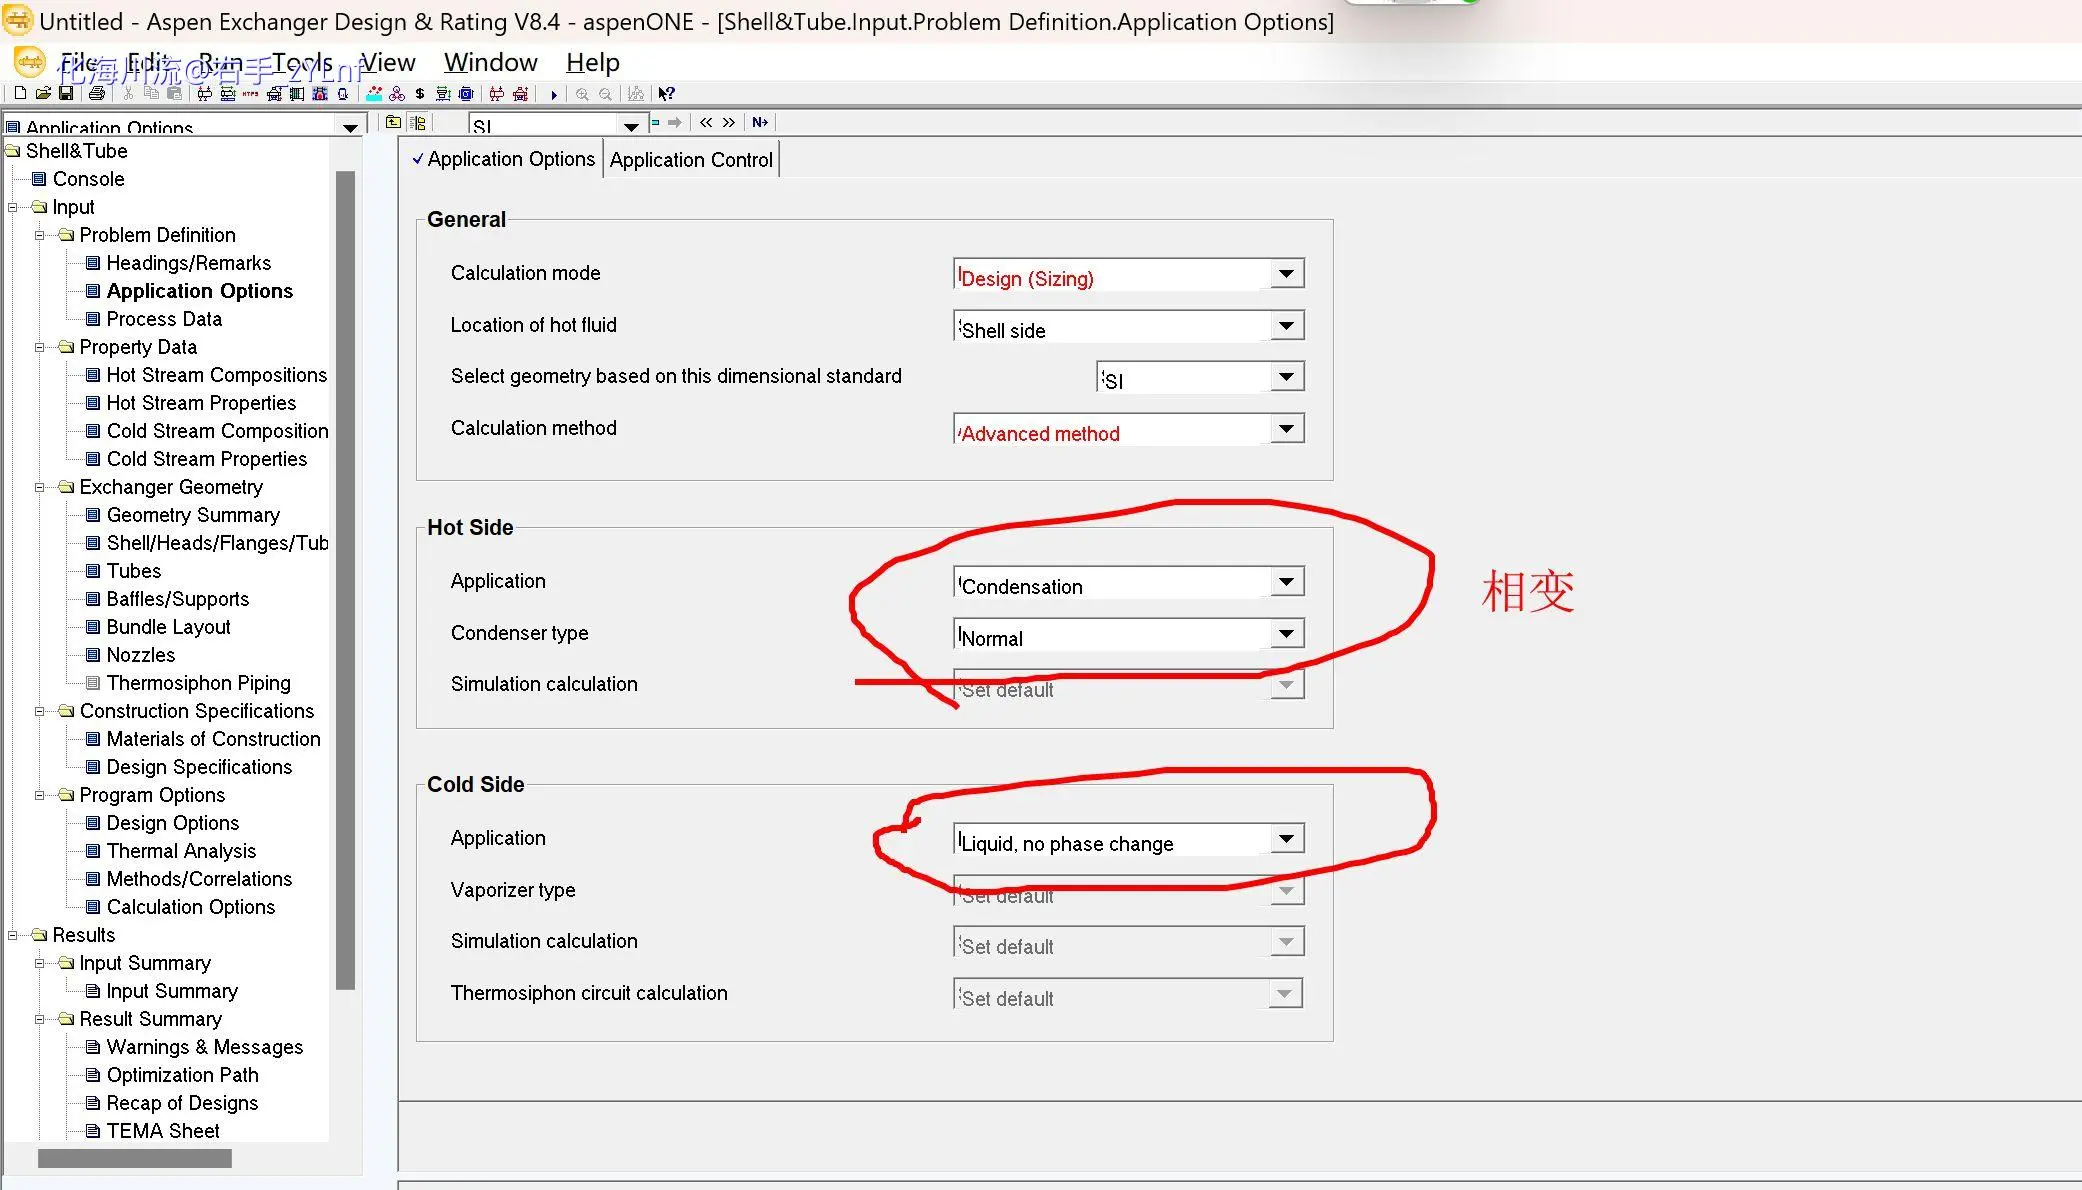Click the Next (N→) required input icon
2082x1190 pixels.
click(760, 122)
